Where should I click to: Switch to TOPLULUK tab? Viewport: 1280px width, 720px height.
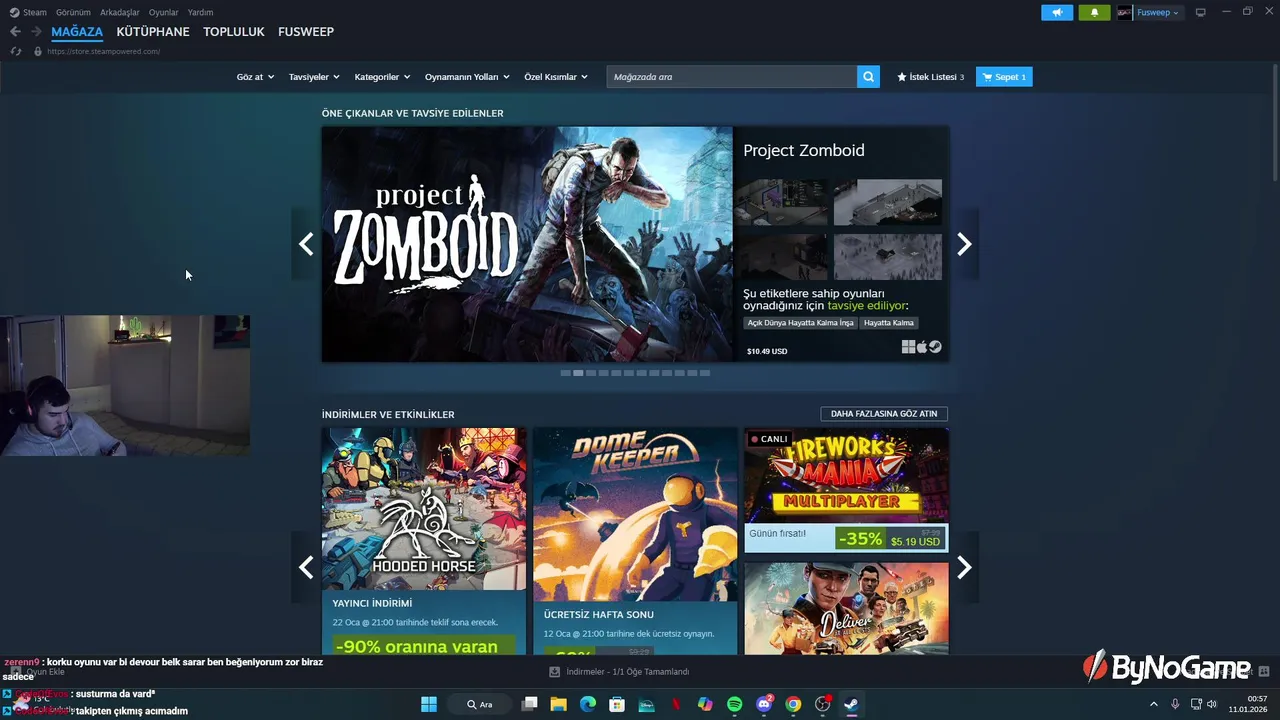(234, 32)
